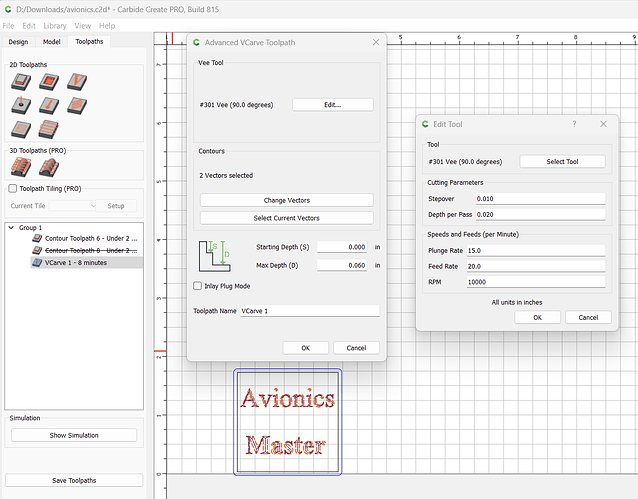Open the Library menu
Screen dimensions: 638x499
coord(55,26)
